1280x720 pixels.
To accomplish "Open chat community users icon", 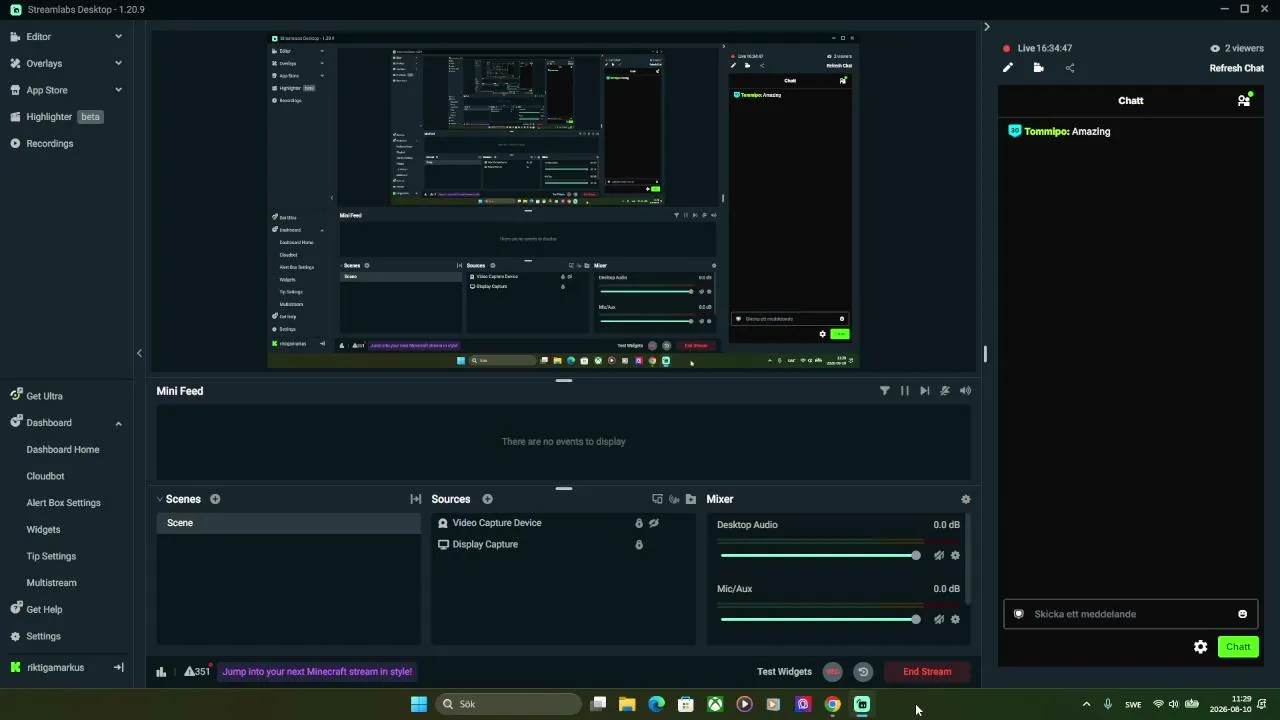I will point(1244,100).
